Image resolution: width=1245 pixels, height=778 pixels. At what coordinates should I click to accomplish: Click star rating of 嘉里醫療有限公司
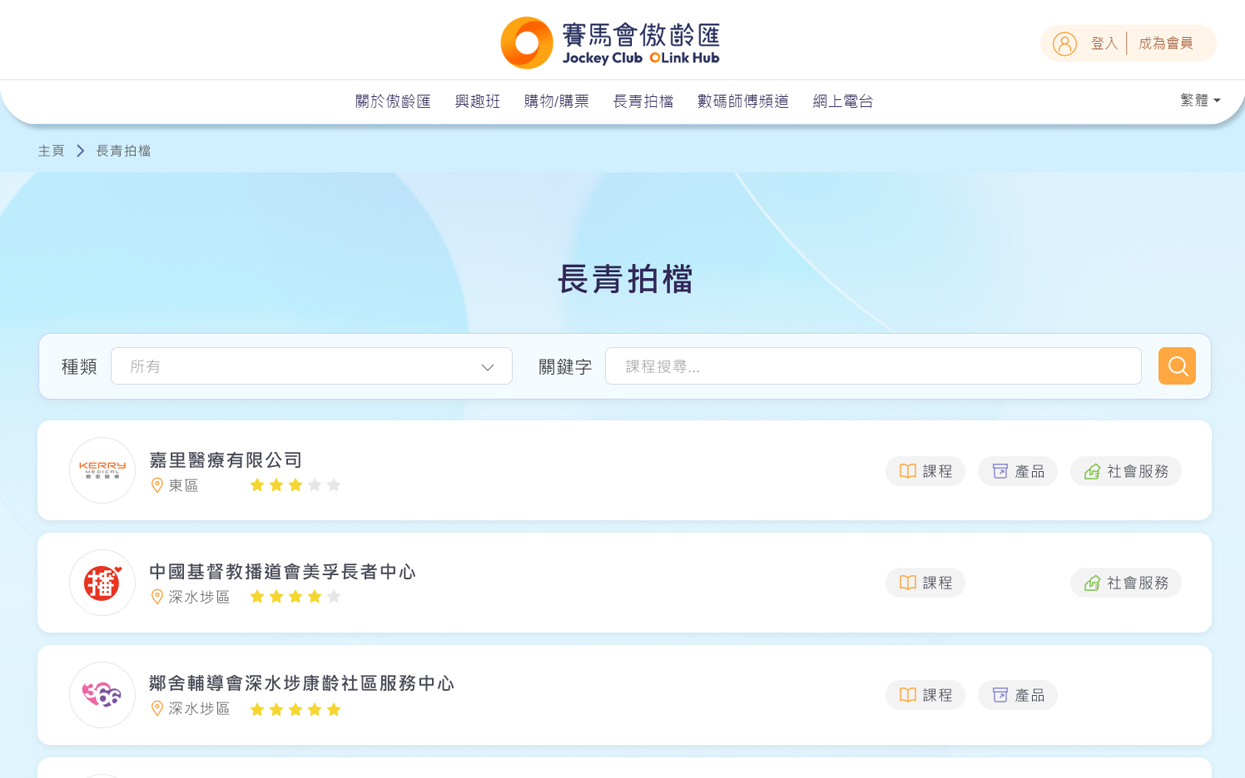coord(295,485)
